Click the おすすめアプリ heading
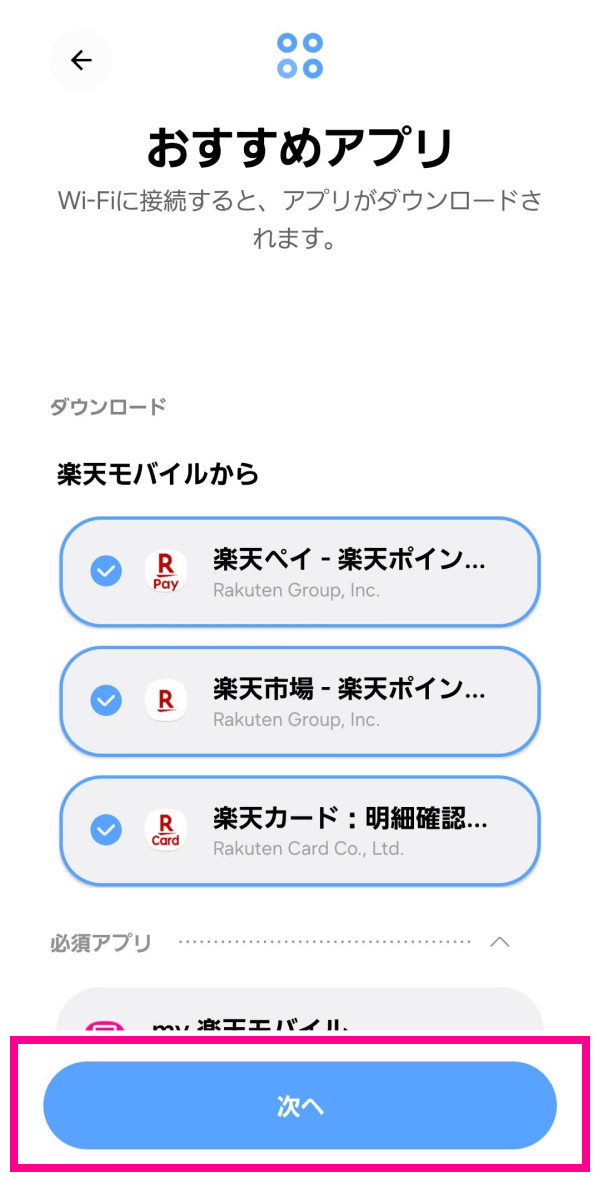The height and width of the screenshot is (1180, 600). click(300, 148)
